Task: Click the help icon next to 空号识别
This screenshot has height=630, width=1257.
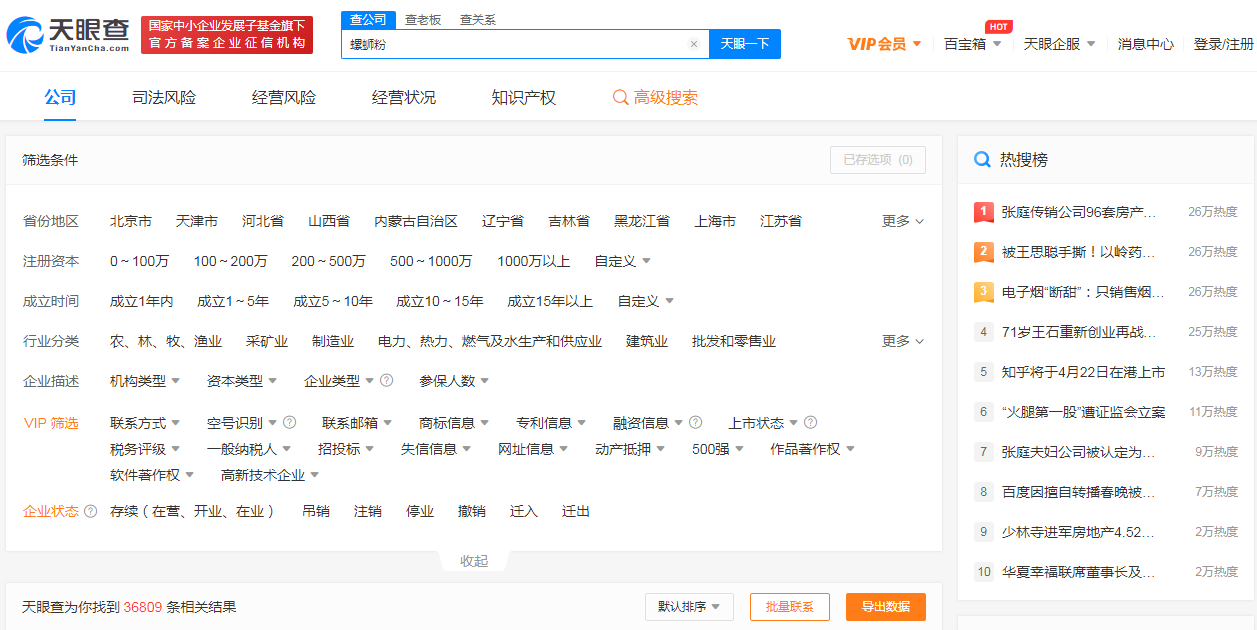Action: coord(290,423)
